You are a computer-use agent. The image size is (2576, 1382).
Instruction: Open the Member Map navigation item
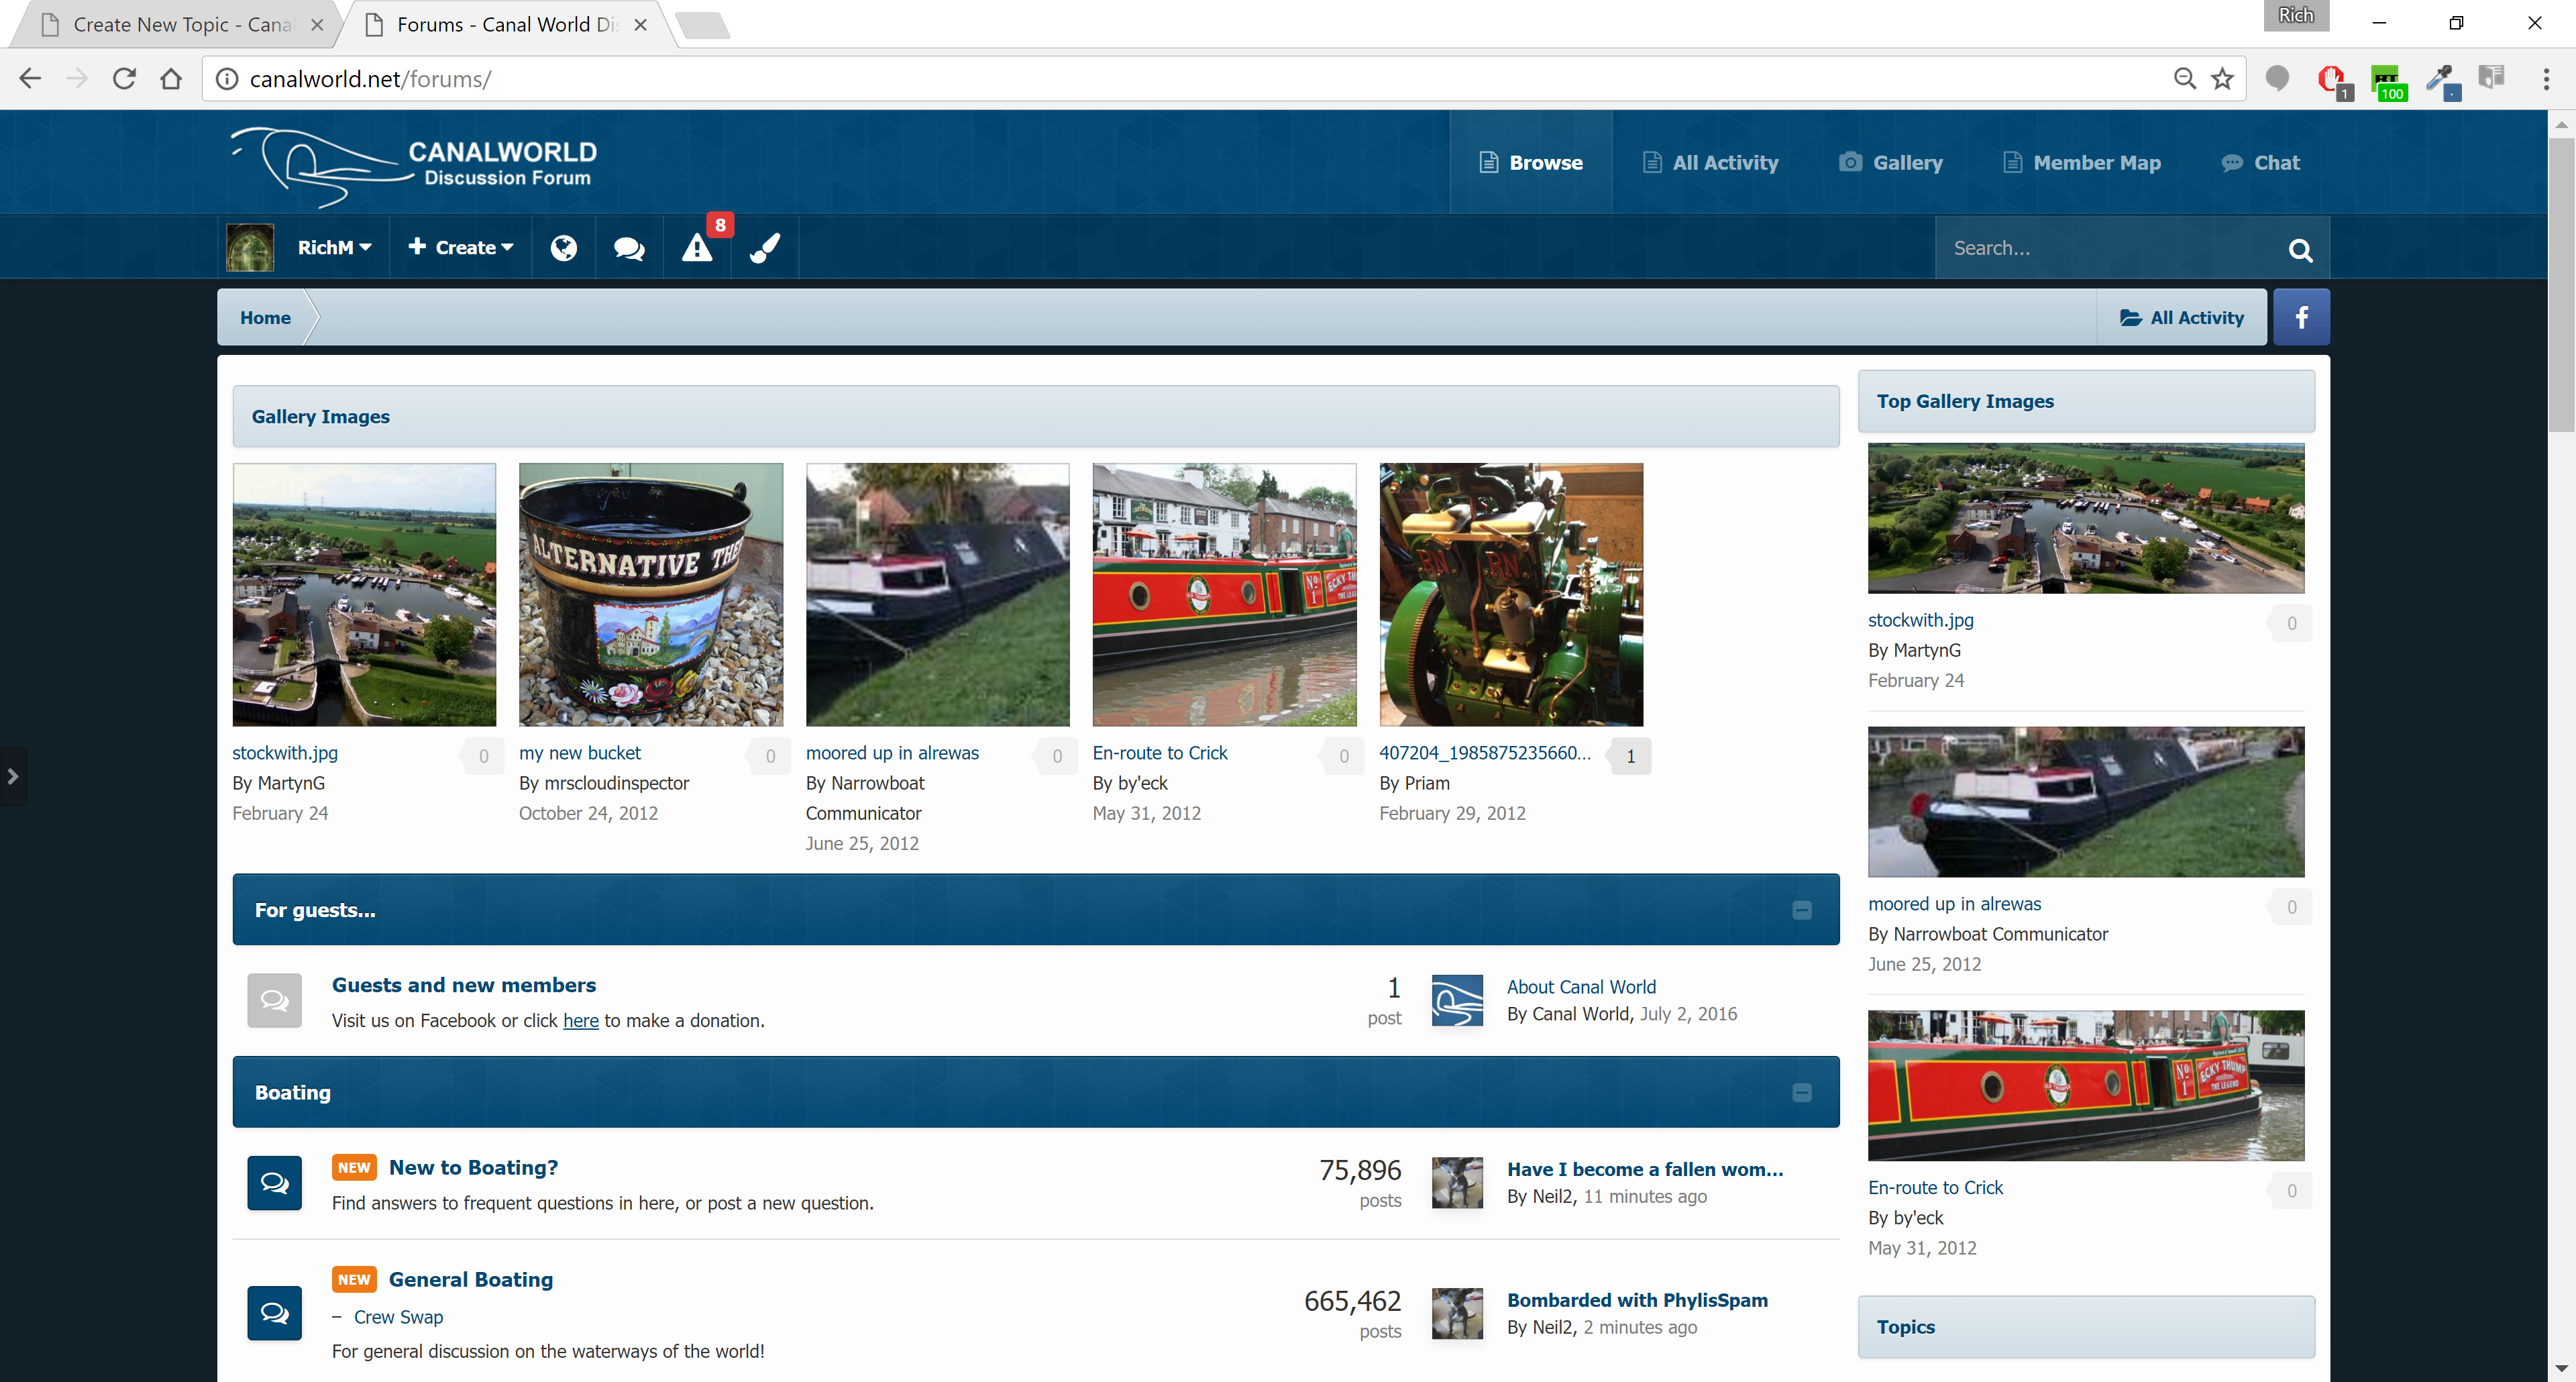tap(2082, 162)
